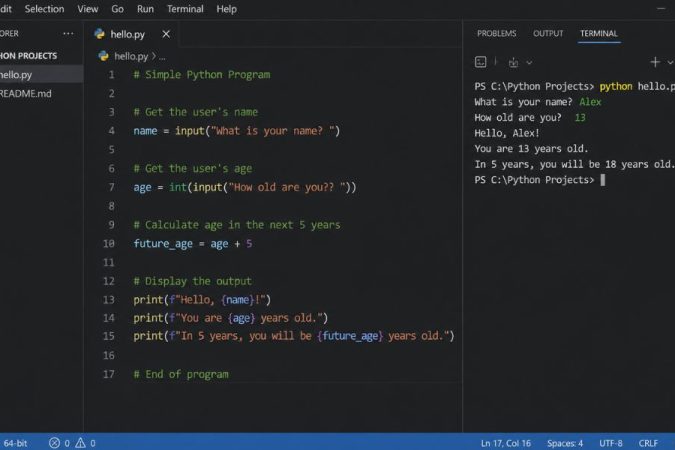This screenshot has height=450, width=675.
Task: Click the print Hello, {name} line
Action: tap(202, 300)
